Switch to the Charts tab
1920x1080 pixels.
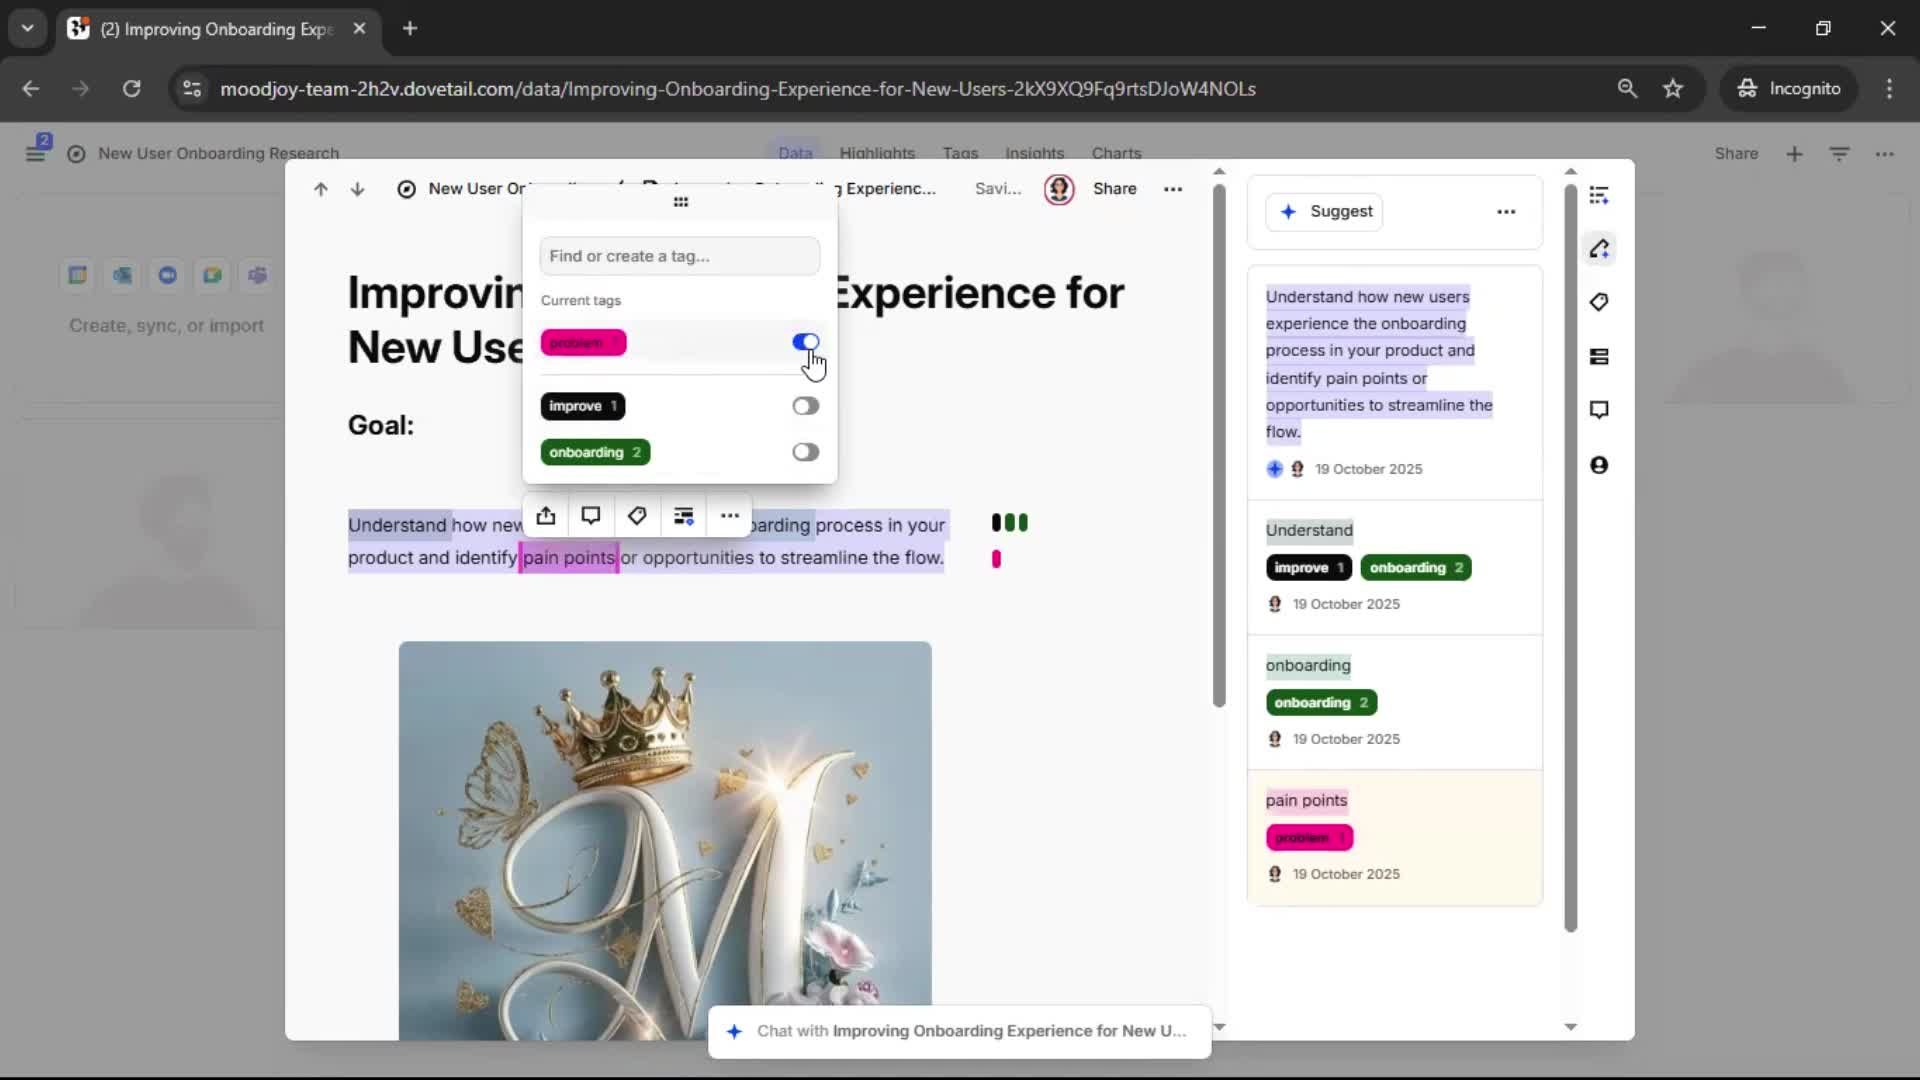coord(1116,153)
